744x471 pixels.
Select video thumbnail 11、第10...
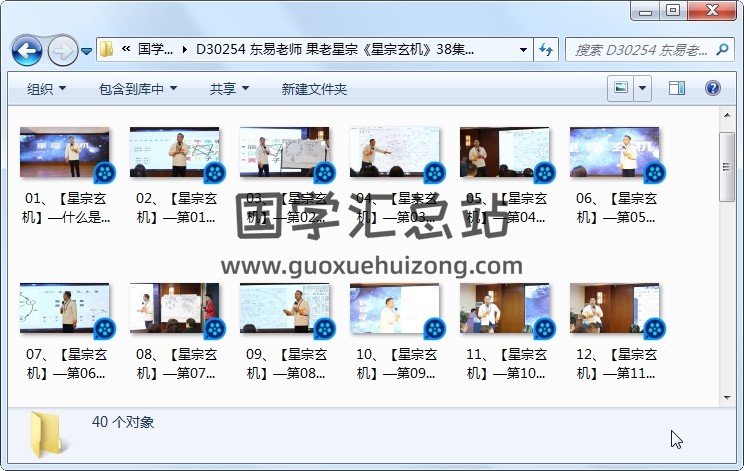click(x=506, y=309)
